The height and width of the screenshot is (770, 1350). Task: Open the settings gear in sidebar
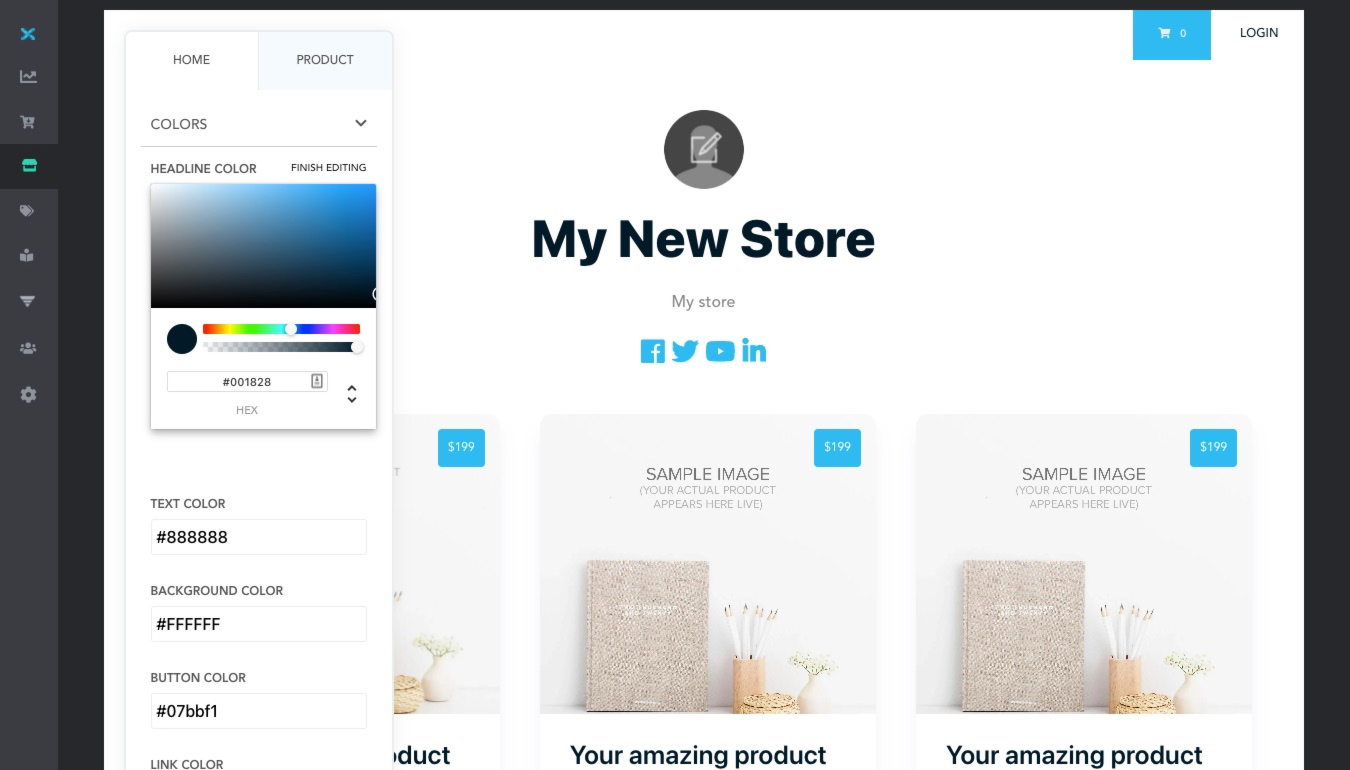click(28, 395)
